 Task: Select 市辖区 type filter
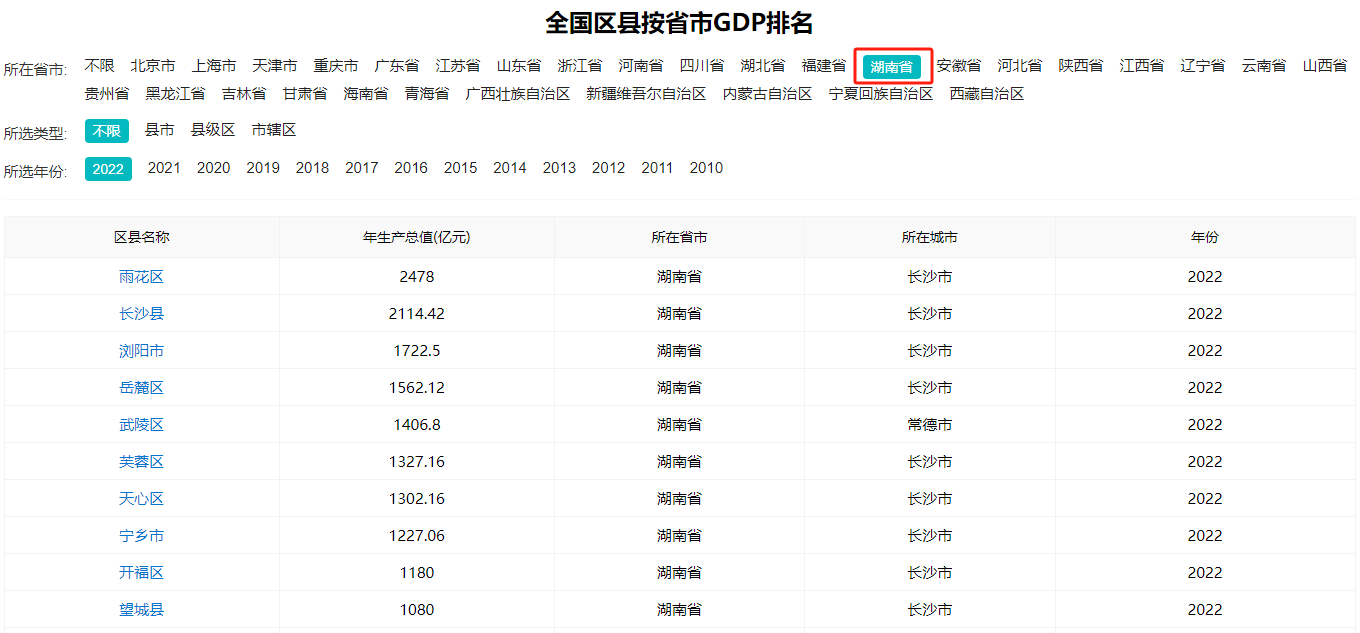click(x=274, y=130)
